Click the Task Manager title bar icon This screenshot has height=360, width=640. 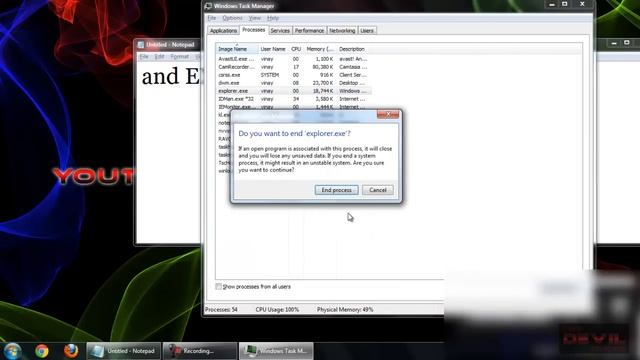tap(208, 6)
